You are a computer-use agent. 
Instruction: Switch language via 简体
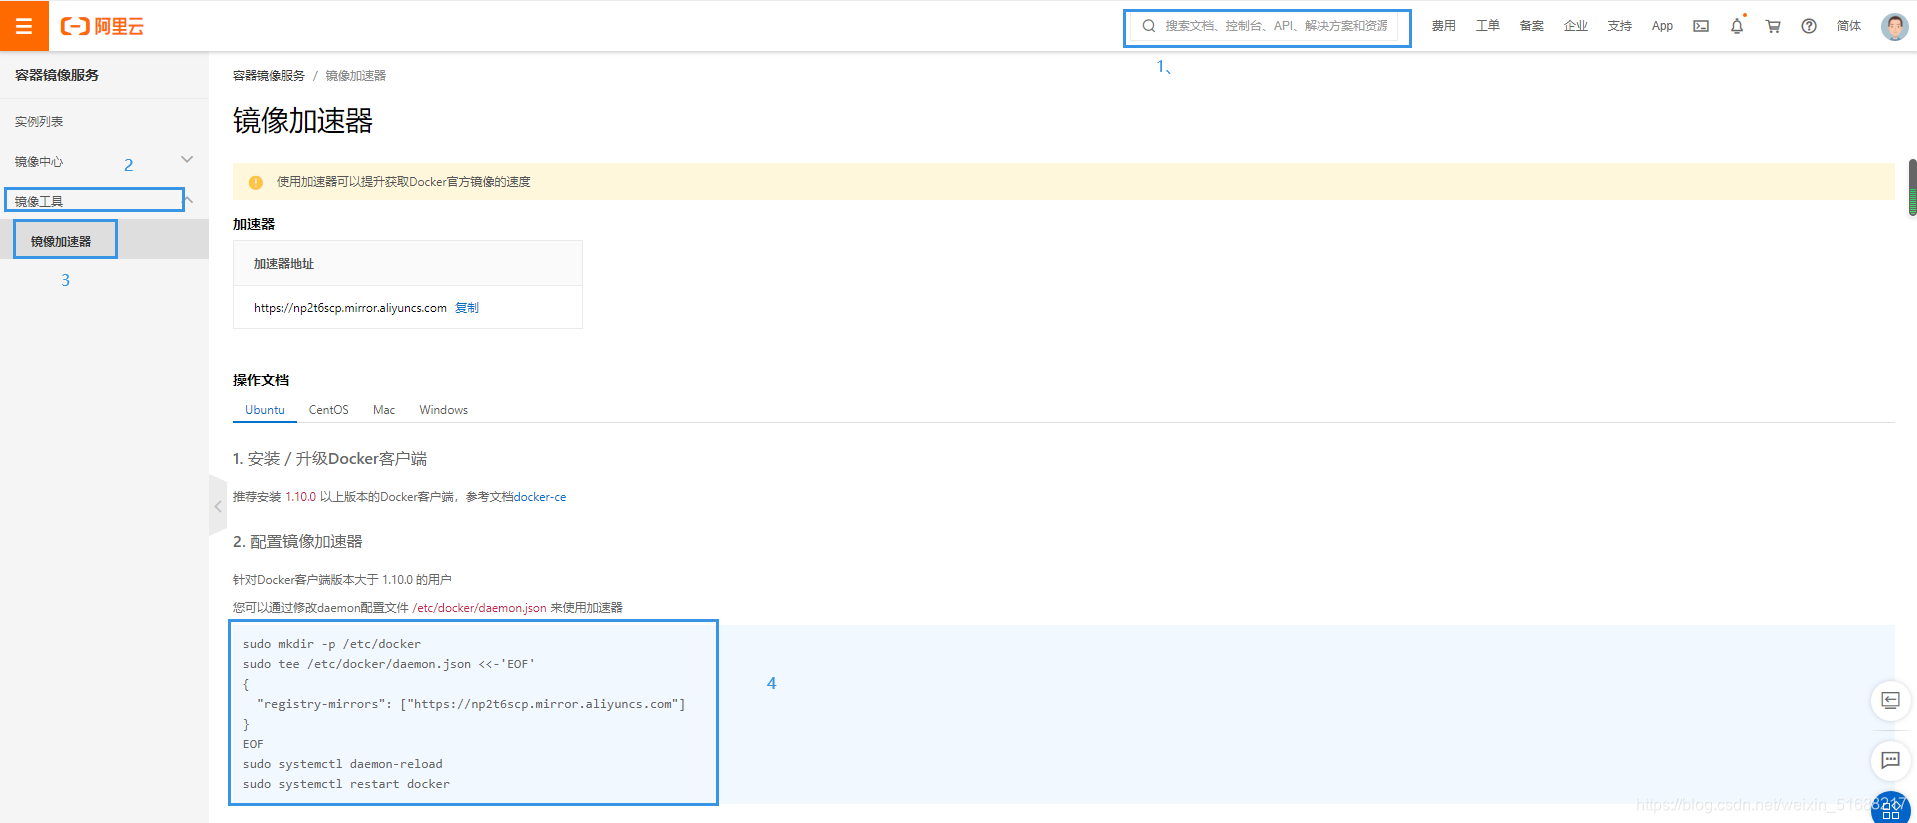pyautogui.click(x=1849, y=26)
